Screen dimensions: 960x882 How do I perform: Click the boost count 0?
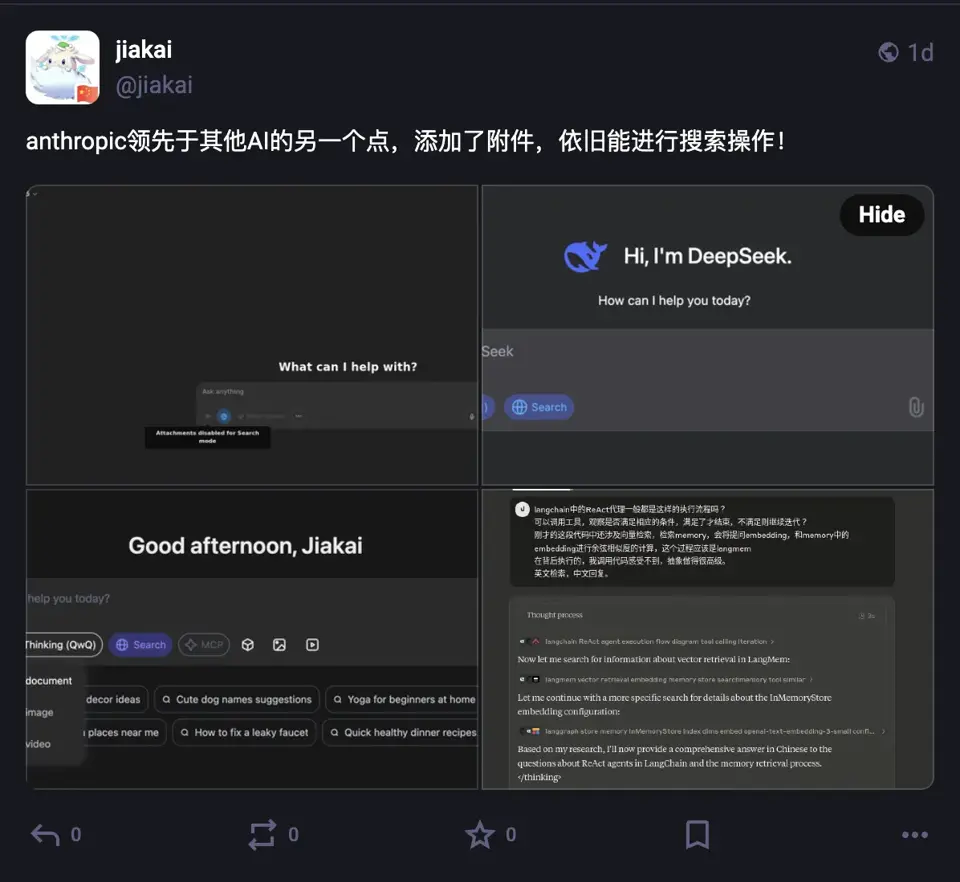[294, 835]
